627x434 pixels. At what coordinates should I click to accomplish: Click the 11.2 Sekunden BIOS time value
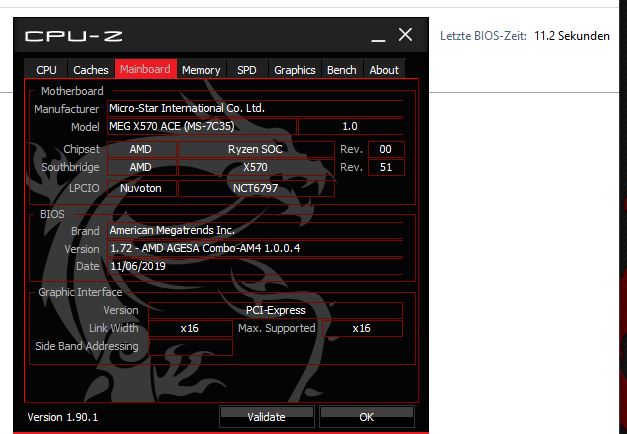click(x=572, y=36)
